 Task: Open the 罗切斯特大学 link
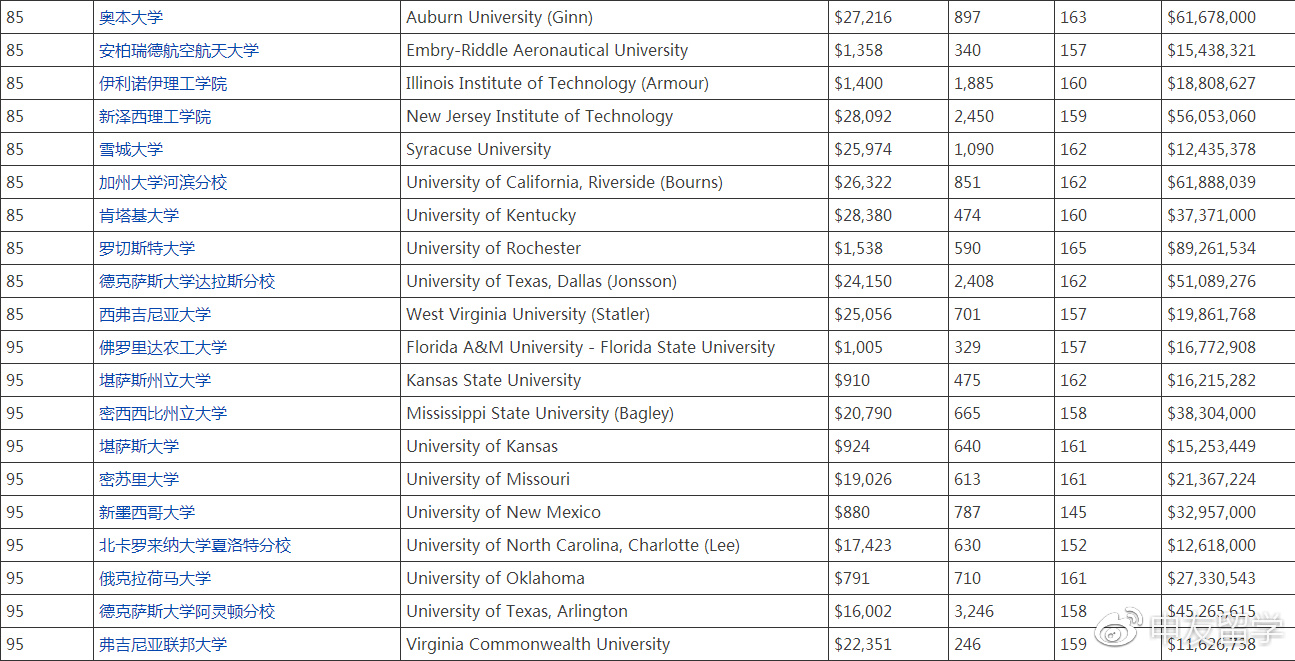tap(147, 248)
